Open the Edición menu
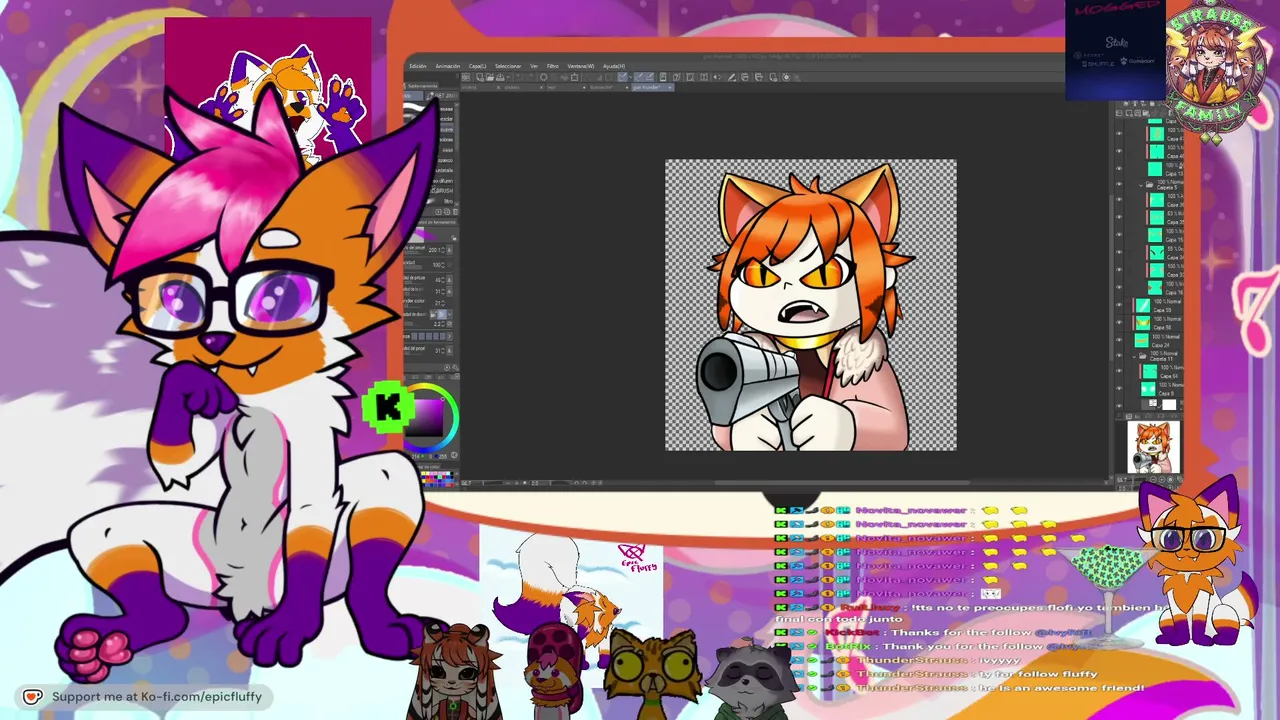Image resolution: width=1280 pixels, height=720 pixels. click(x=418, y=66)
